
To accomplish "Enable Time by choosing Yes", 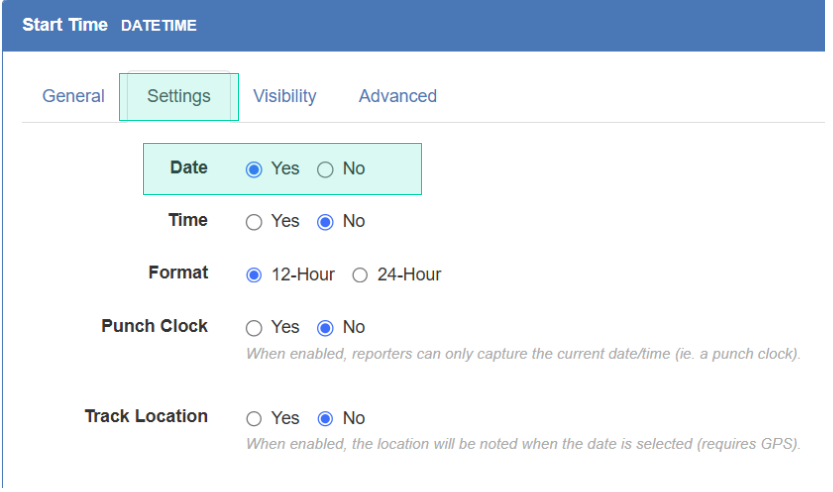I will click(254, 222).
